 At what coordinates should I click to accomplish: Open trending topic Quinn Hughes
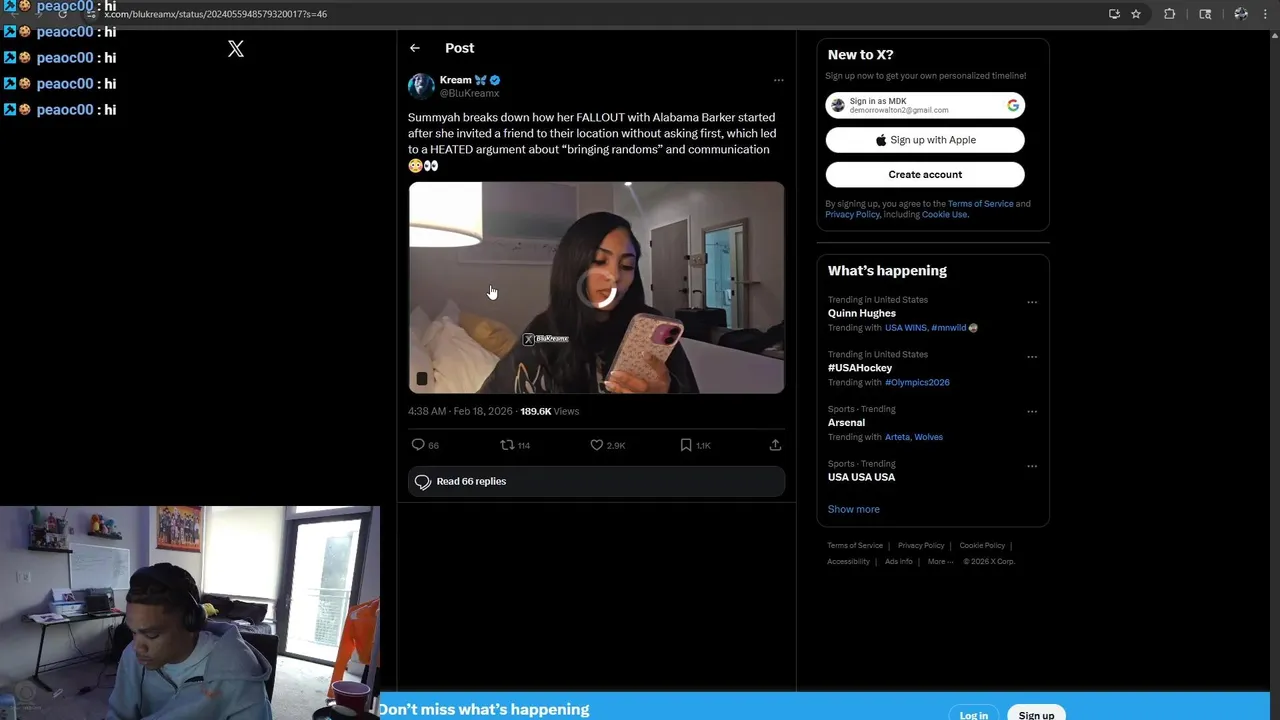pos(861,313)
